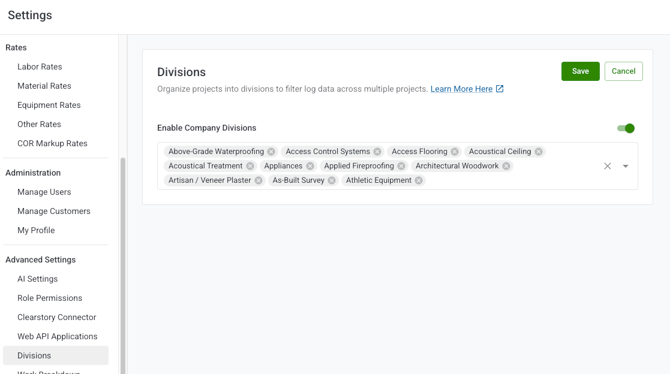
Task: Remove the As-Built Survey chip
Action: coord(332,180)
